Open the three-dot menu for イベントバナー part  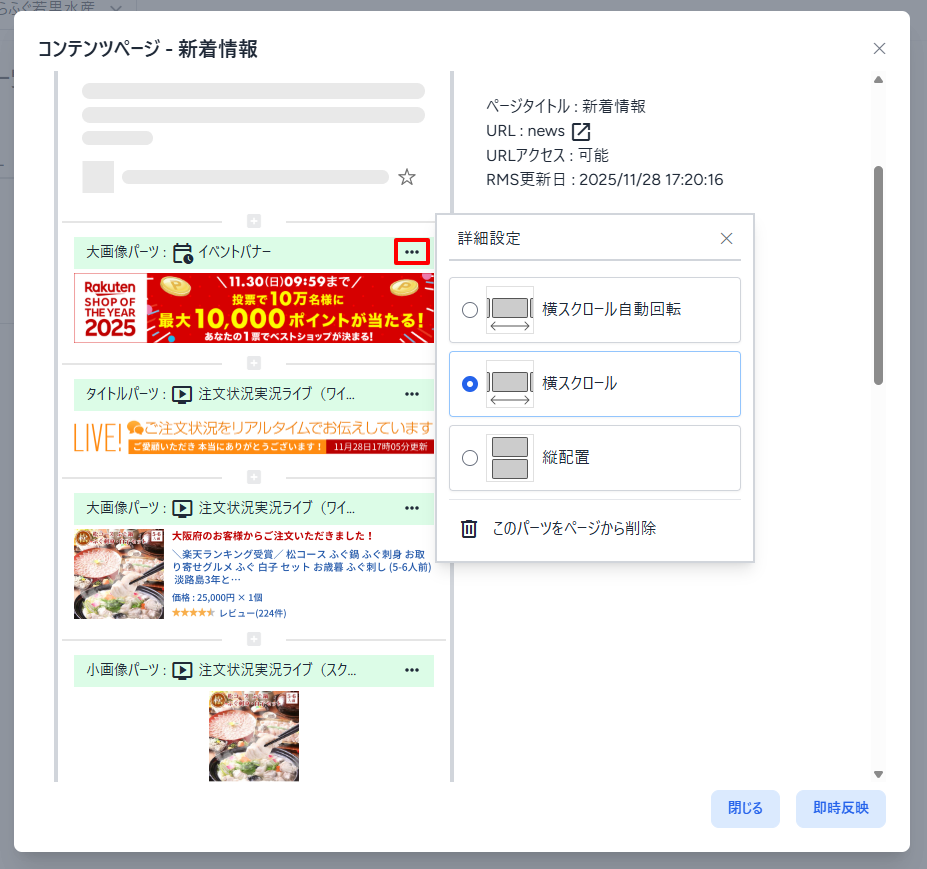point(412,253)
